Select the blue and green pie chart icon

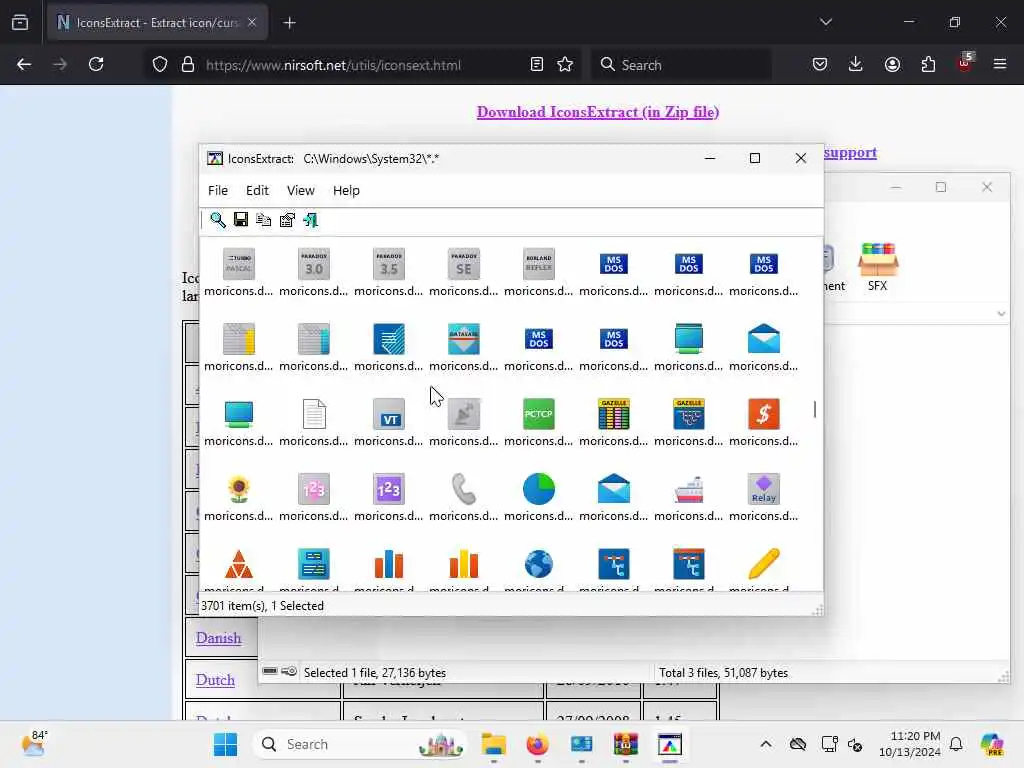[539, 489]
